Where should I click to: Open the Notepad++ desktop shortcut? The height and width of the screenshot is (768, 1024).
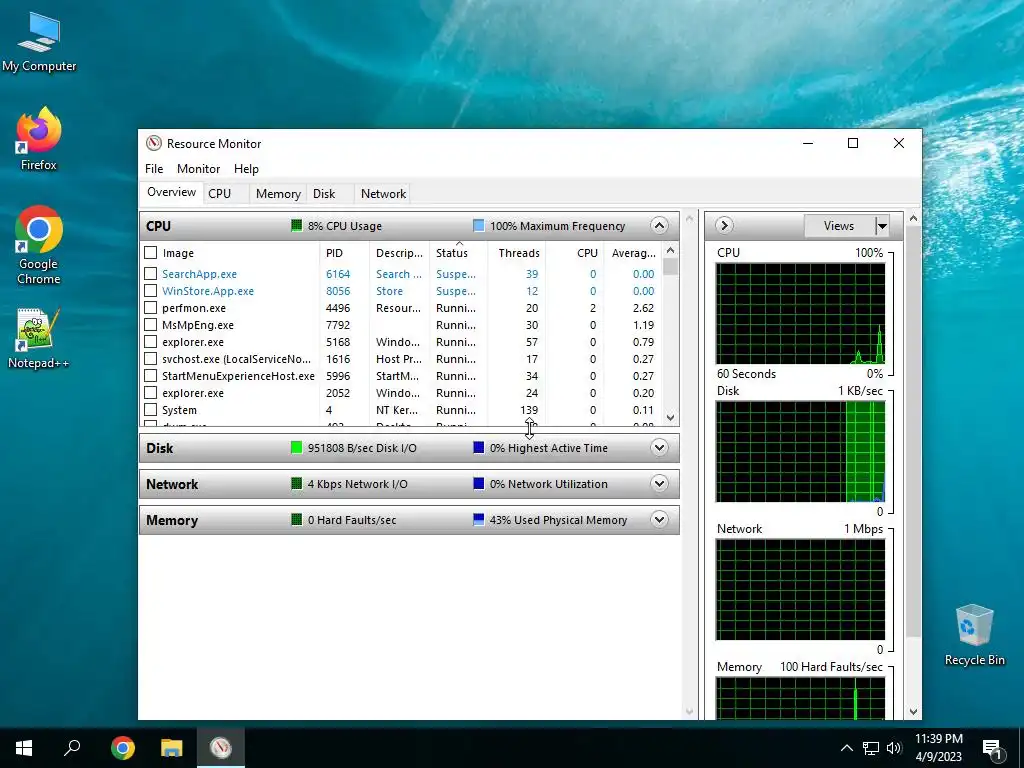pos(39,338)
